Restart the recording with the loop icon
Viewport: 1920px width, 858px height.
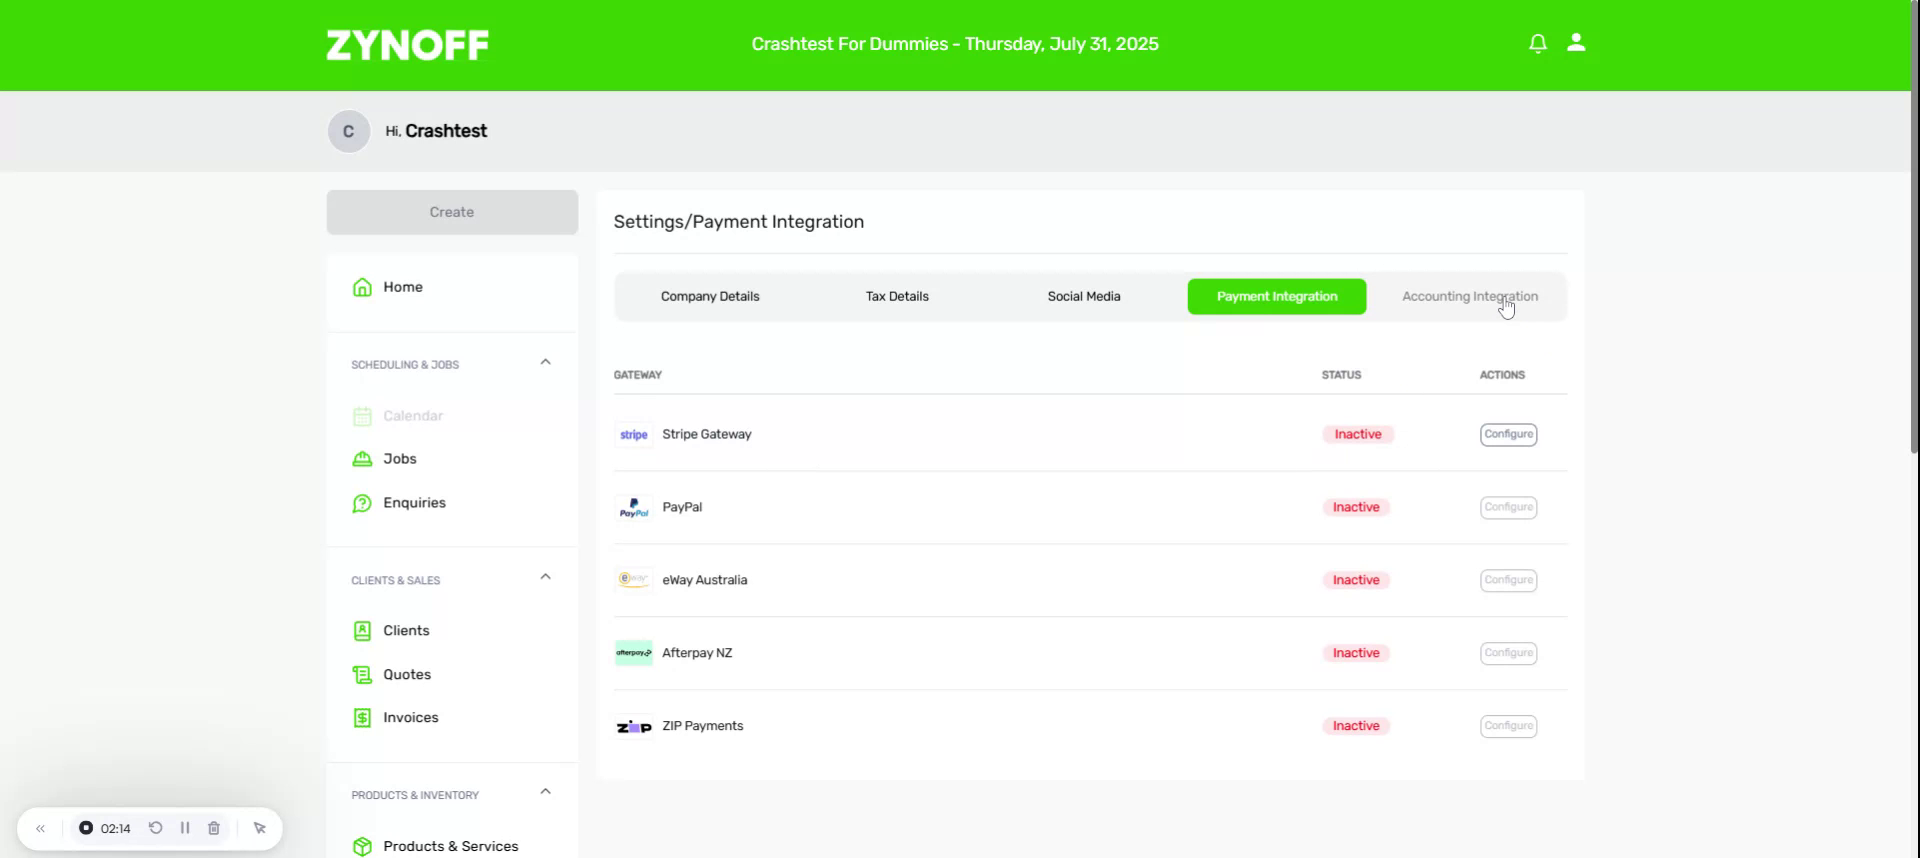point(156,828)
